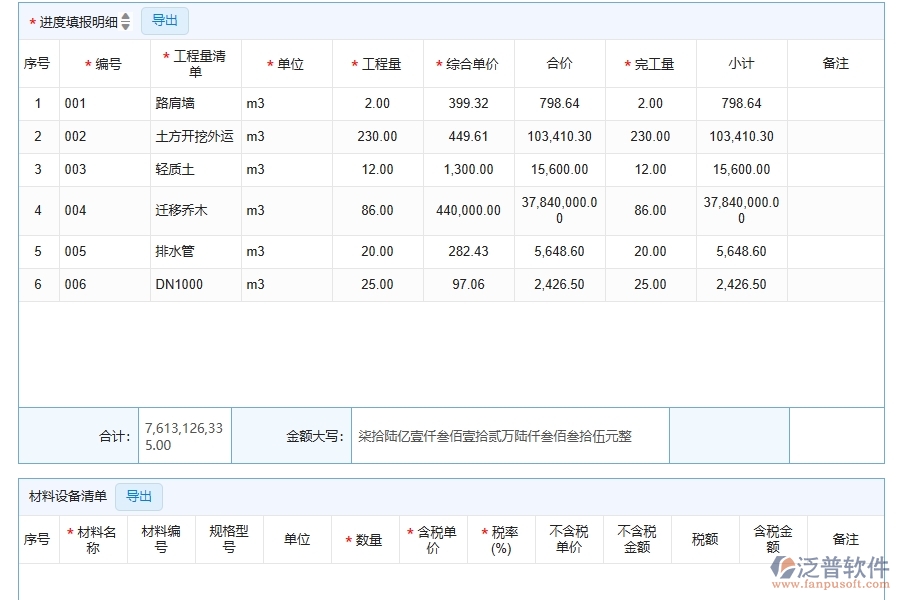900x600 pixels.
Task: Click the 完工量 column header
Action: (x=650, y=63)
